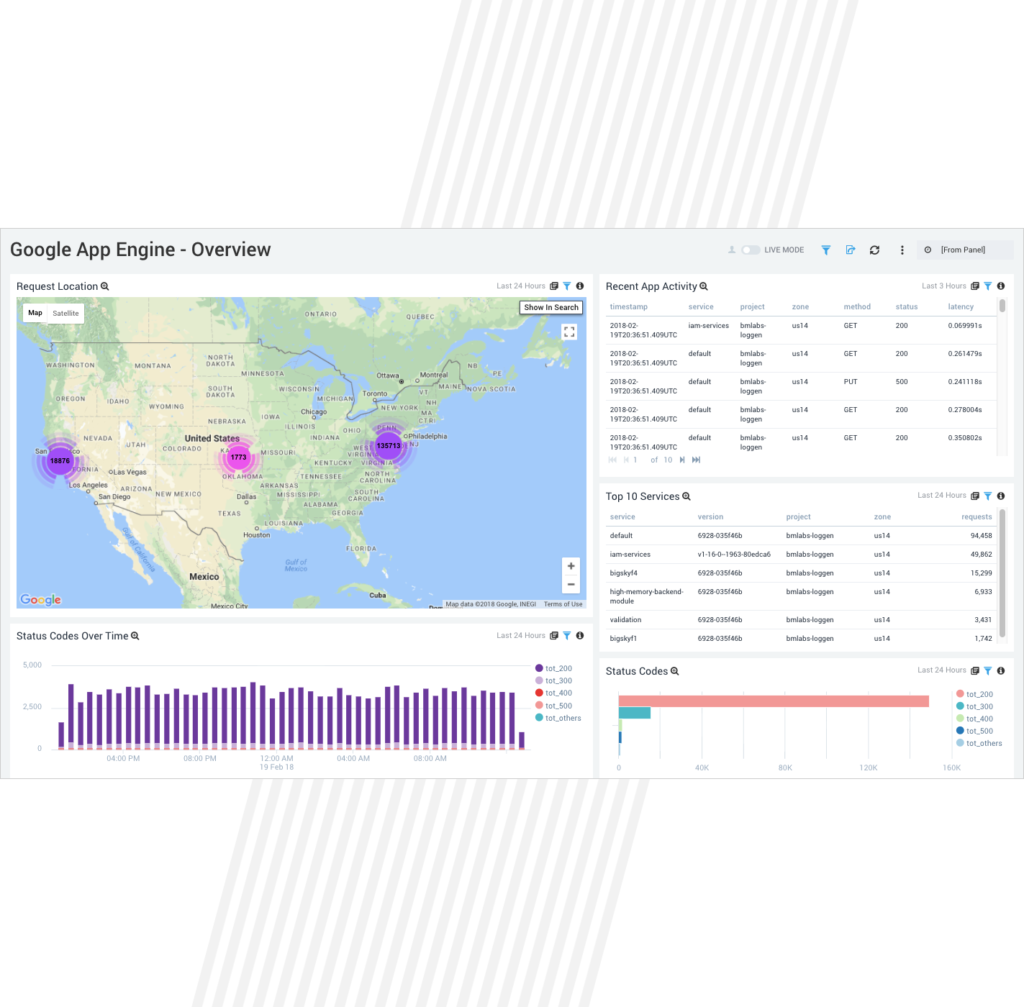Open Top 10 Services magnifier search icon

(686, 497)
